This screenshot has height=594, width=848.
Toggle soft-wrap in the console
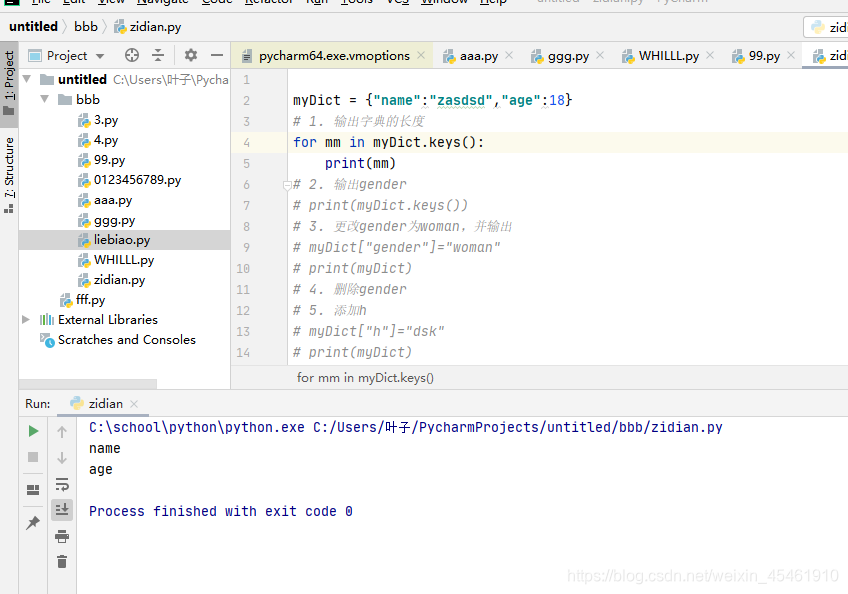pos(62,484)
